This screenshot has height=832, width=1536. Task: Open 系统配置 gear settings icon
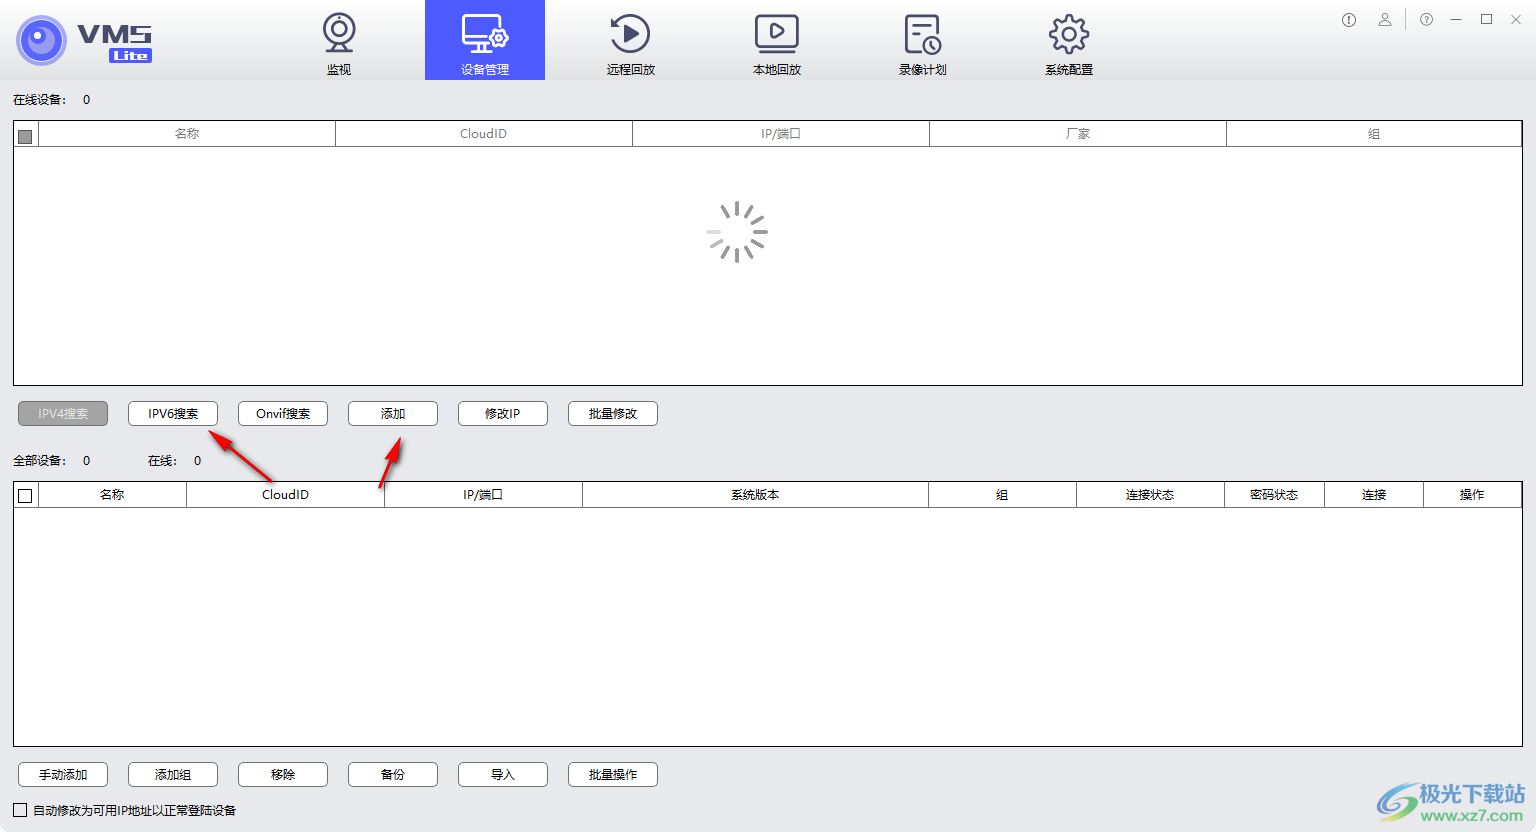click(1068, 34)
